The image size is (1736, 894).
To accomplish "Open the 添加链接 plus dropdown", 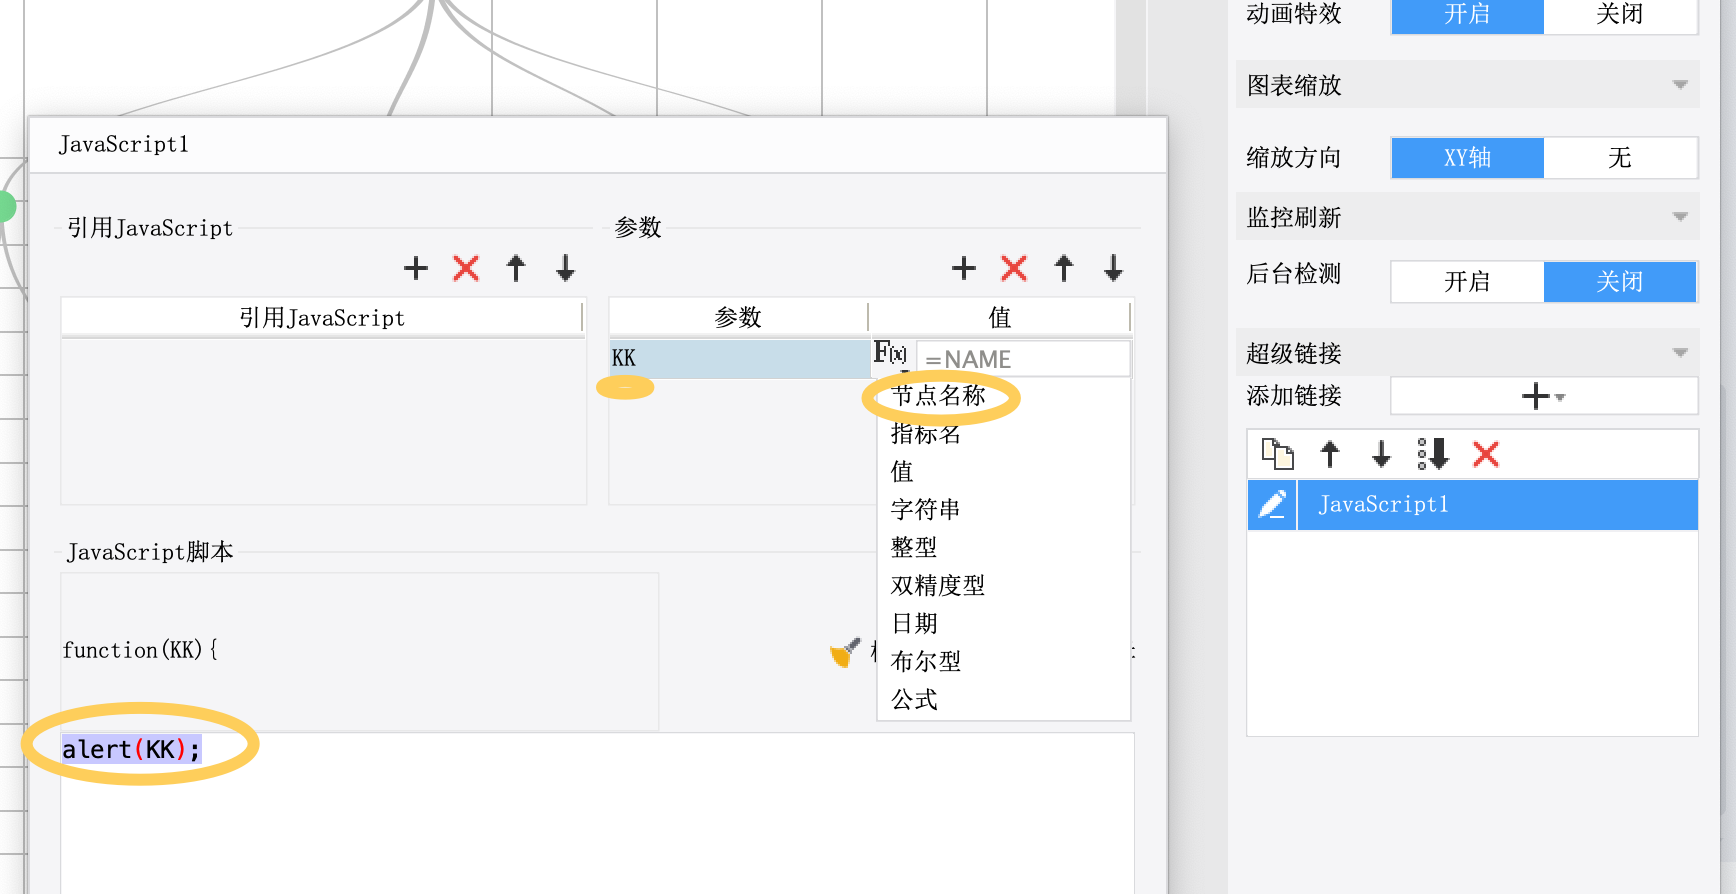I will [1543, 396].
